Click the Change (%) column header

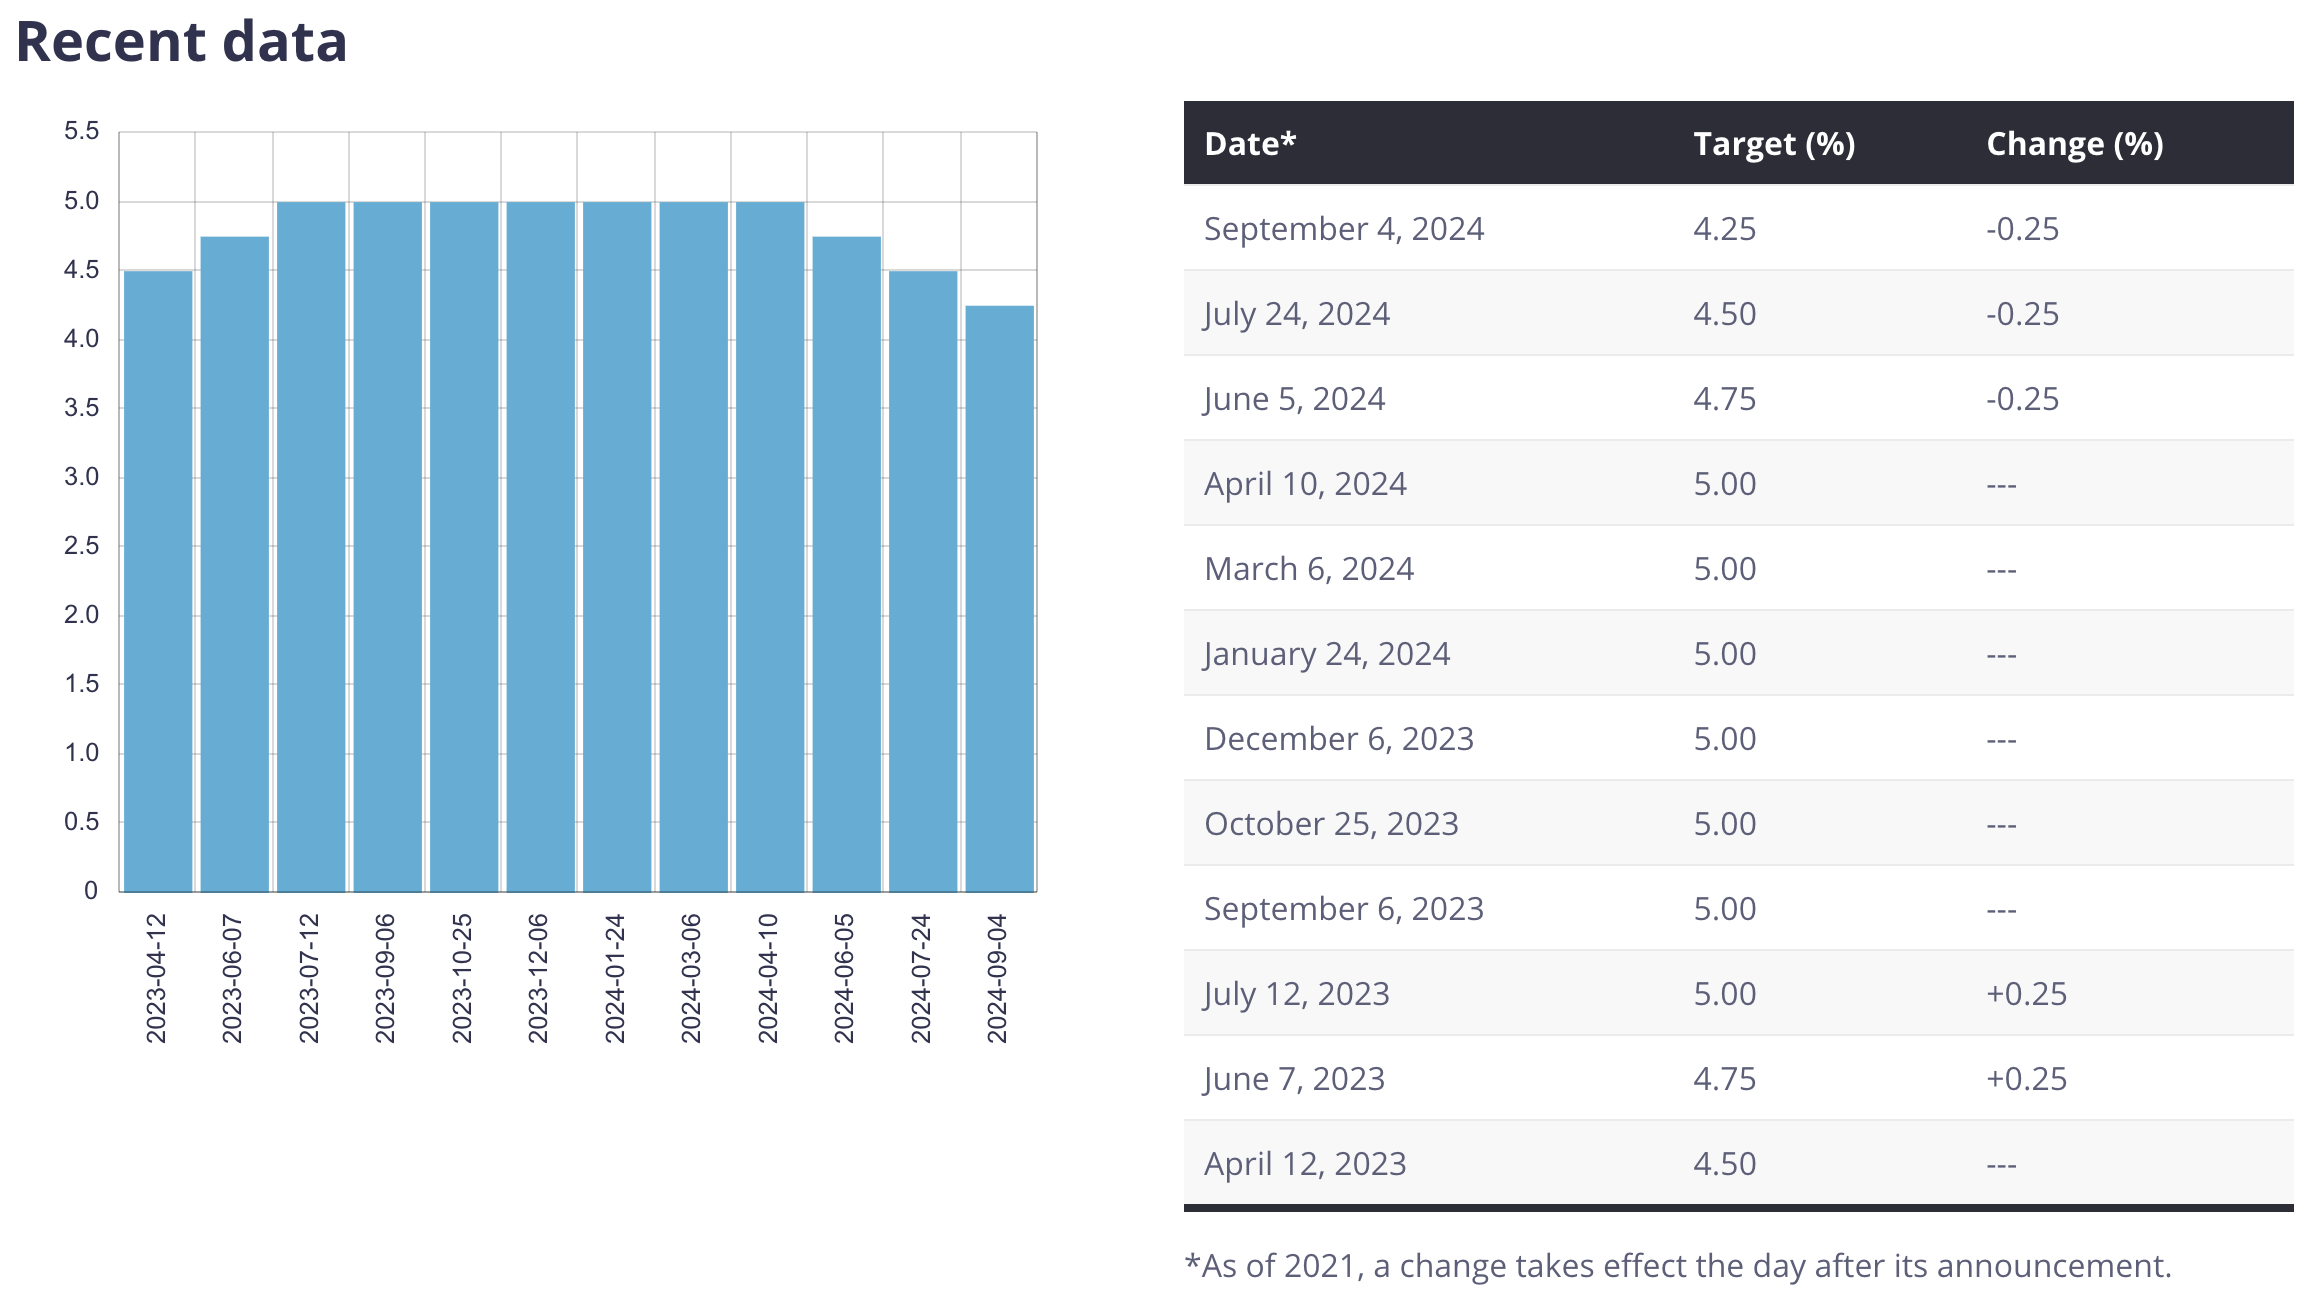pyautogui.click(x=2074, y=144)
